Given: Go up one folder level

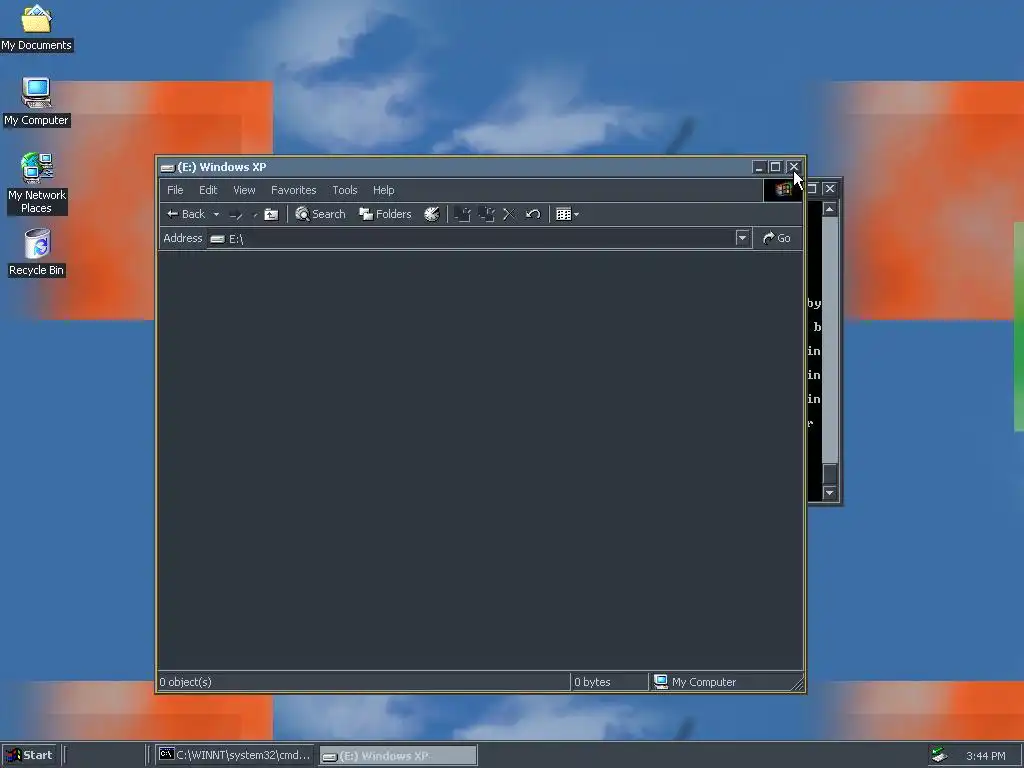Looking at the screenshot, I should 271,214.
